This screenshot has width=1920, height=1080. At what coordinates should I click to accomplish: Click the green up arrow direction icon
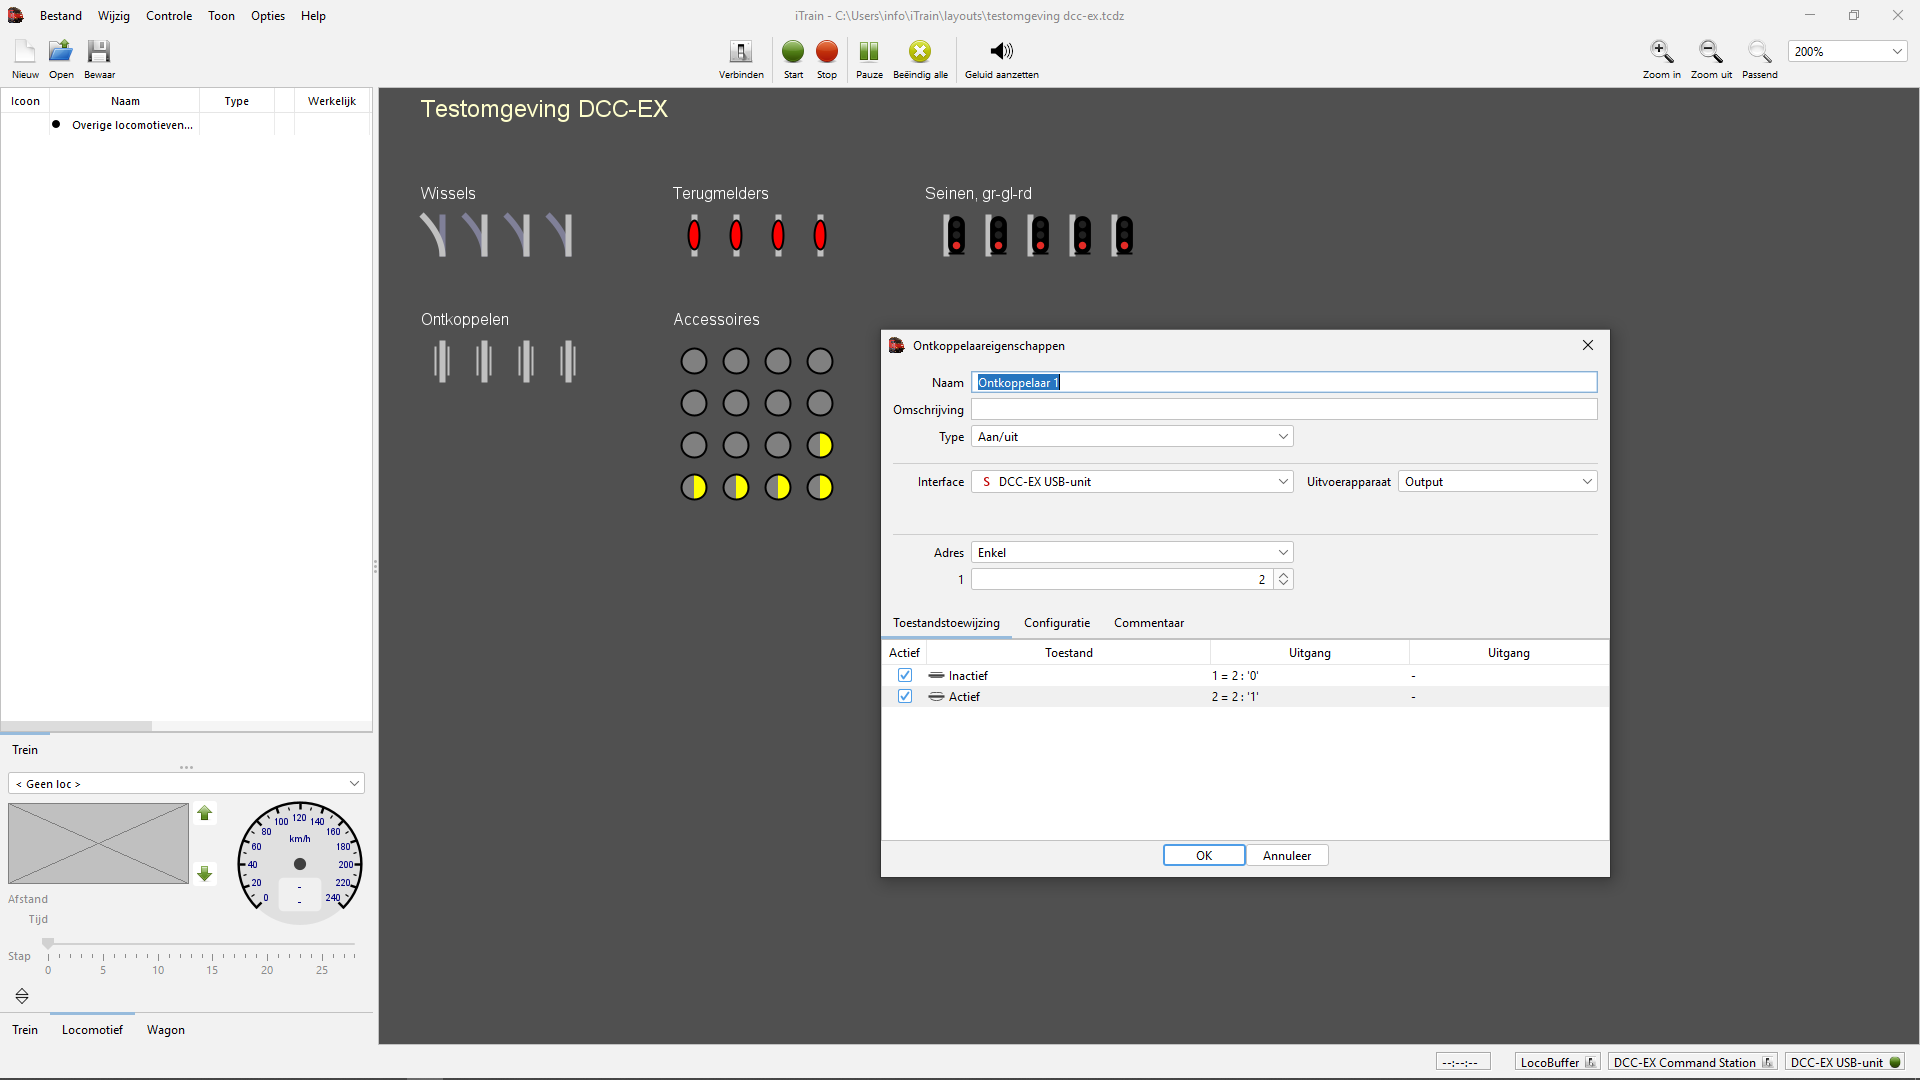pos(205,814)
